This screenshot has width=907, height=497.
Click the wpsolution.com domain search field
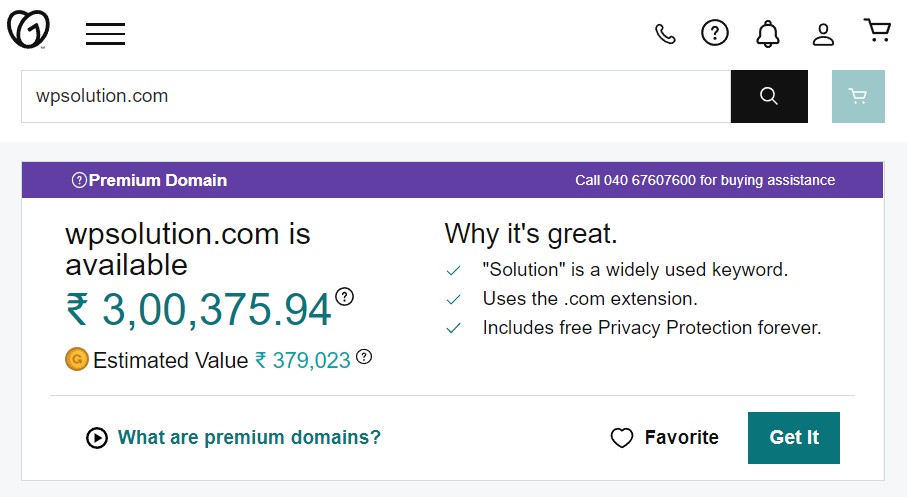click(376, 97)
